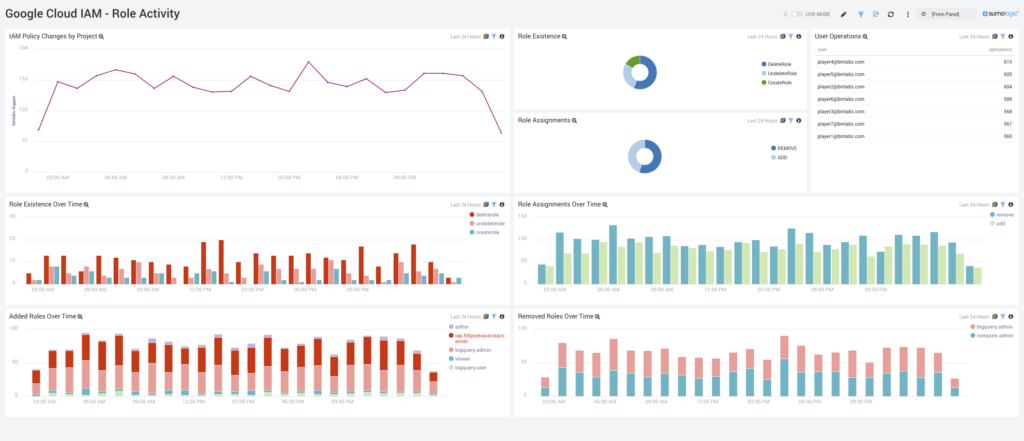Click the Last 24 Hours label on IAM Policy Changes

[x=466, y=37]
